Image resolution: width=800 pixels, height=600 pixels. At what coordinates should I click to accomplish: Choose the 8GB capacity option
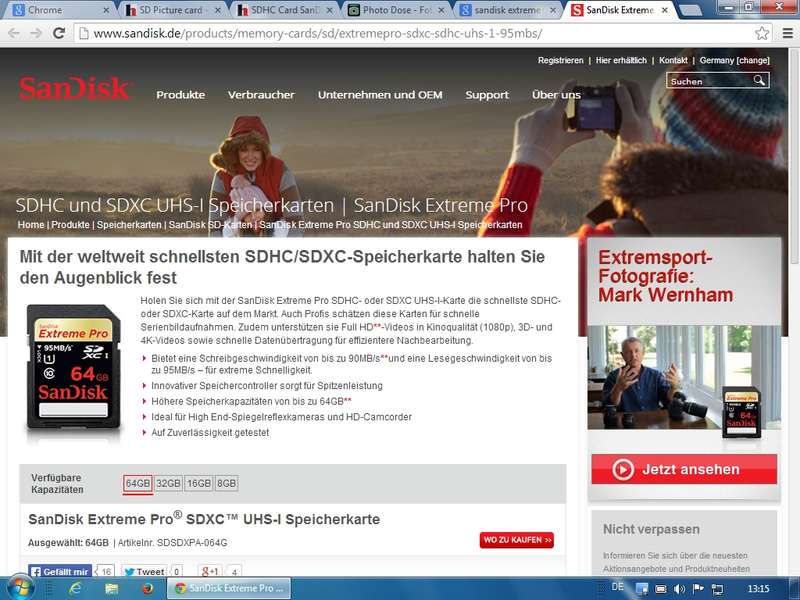227,483
